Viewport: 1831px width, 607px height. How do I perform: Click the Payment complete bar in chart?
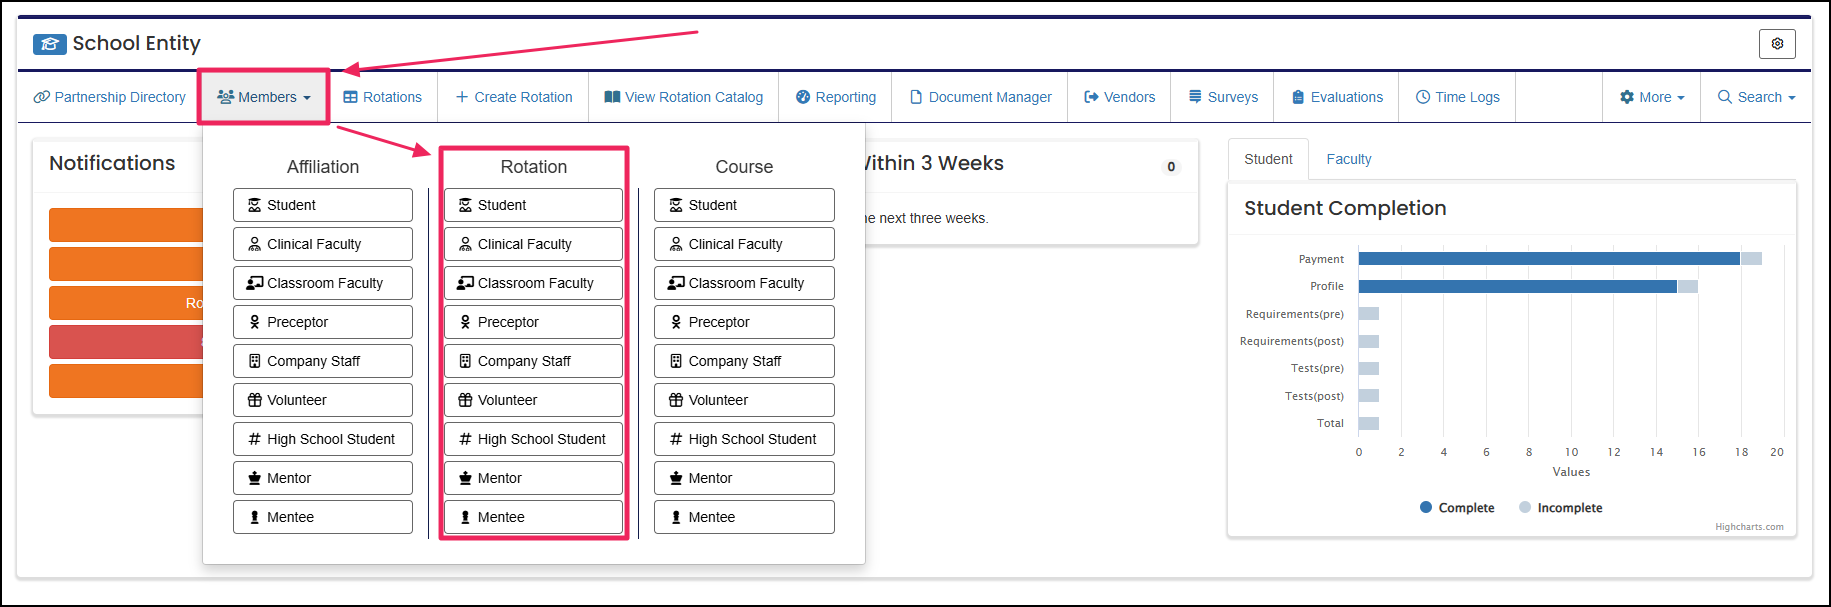pos(1549,259)
